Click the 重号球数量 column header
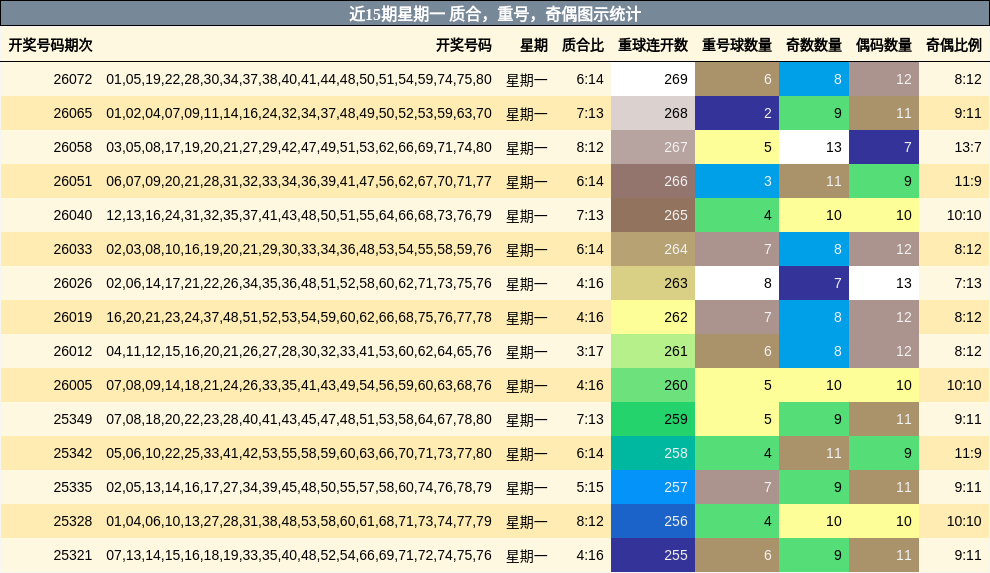Image resolution: width=990 pixels, height=573 pixels. pos(737,45)
